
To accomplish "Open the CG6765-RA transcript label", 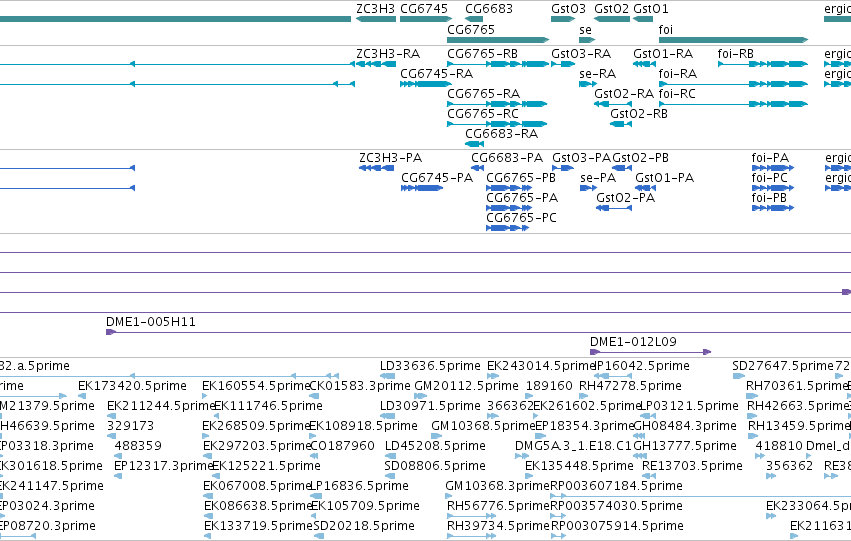I will [484, 94].
